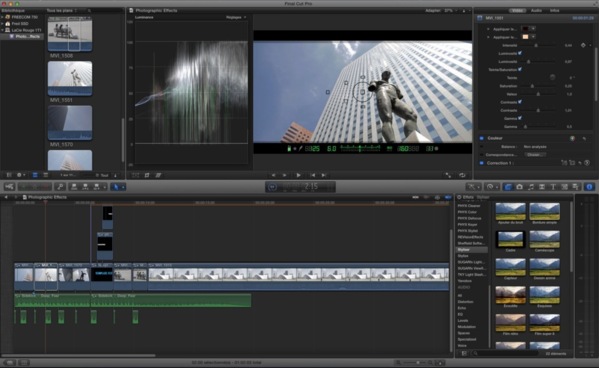
Task: Open the Generators browser icon
Action: (564, 186)
